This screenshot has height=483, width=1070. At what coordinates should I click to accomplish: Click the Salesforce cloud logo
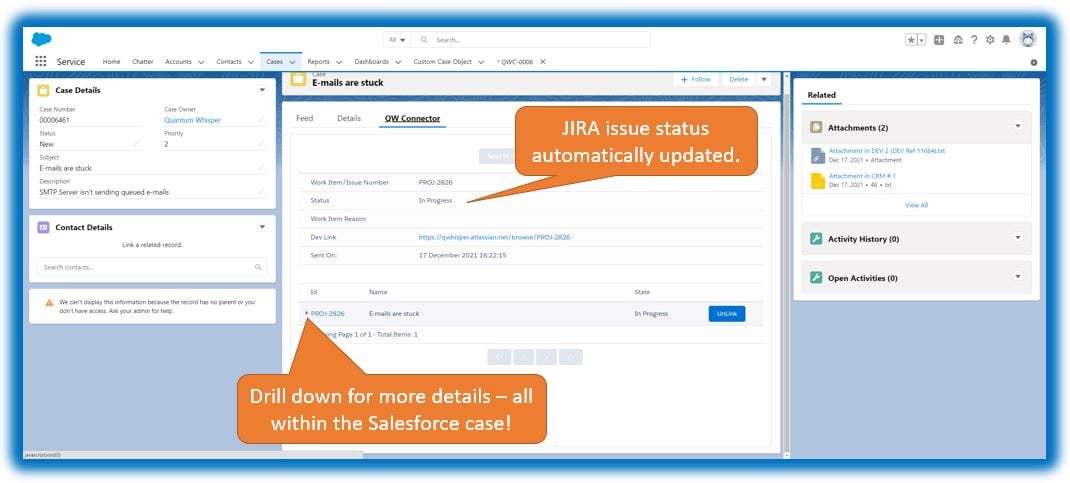click(x=42, y=40)
